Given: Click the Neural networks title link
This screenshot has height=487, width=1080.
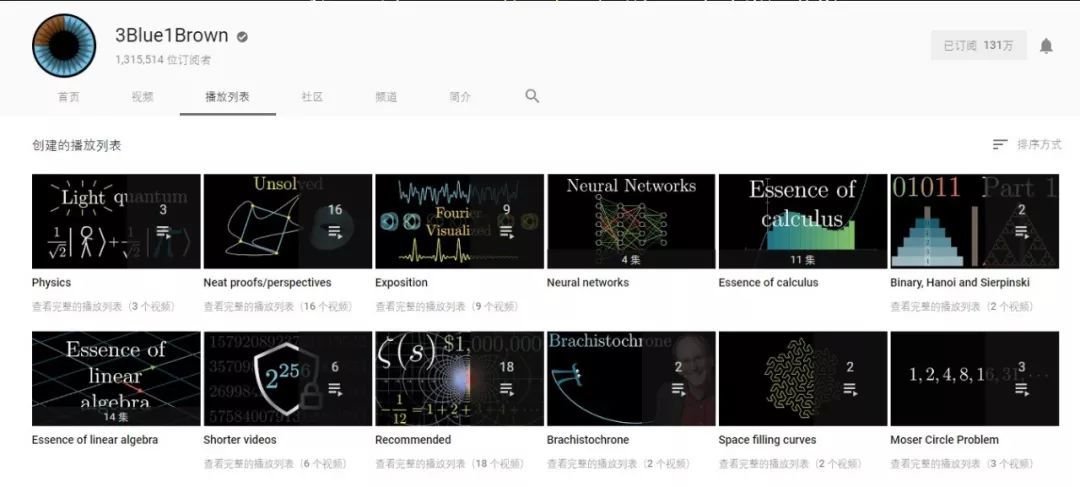Looking at the screenshot, I should point(588,282).
